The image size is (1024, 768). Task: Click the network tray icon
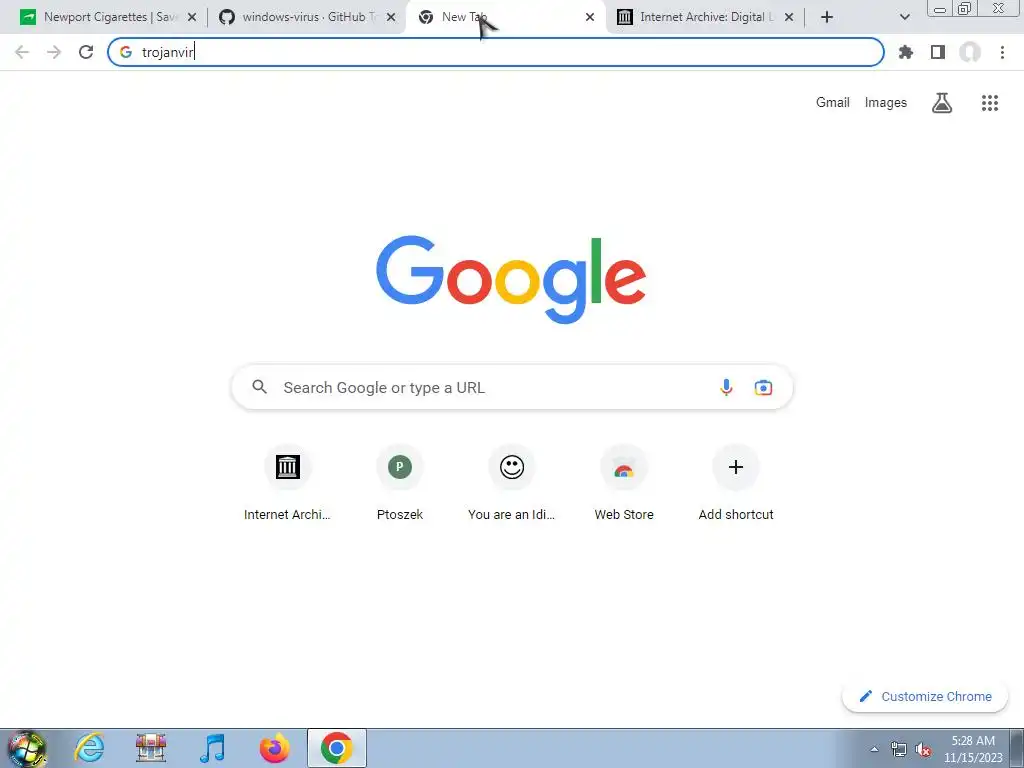click(899, 750)
